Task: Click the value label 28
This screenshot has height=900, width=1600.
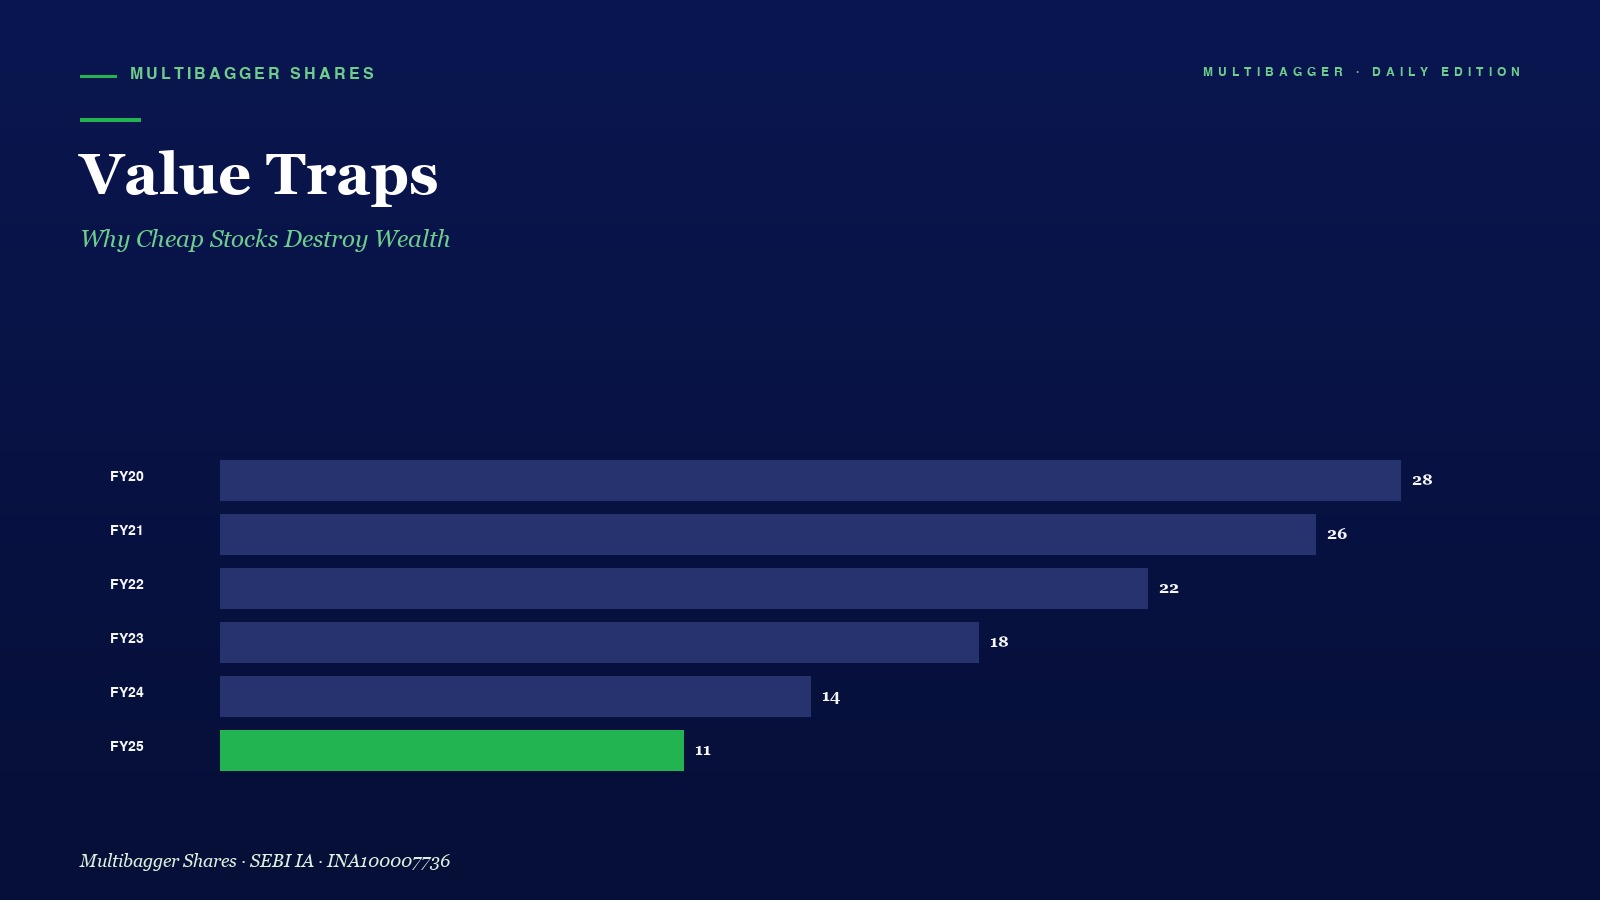Action: (x=1422, y=480)
